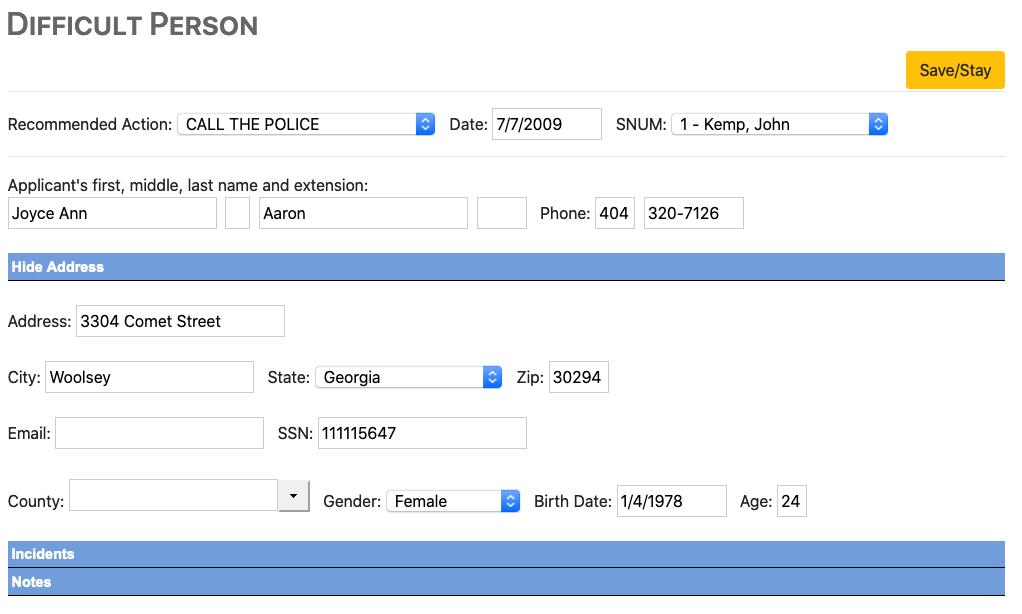Viewport: 1022px width, 614px height.
Task: Expand the Notes section
Action: tap(31, 582)
